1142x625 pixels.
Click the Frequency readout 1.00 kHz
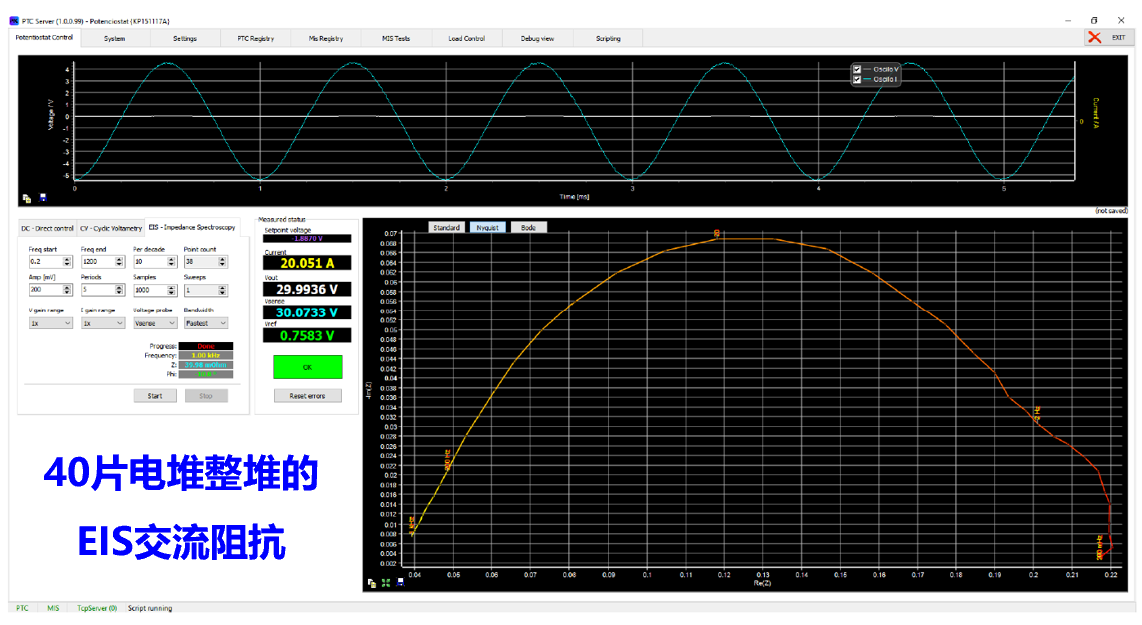point(206,355)
